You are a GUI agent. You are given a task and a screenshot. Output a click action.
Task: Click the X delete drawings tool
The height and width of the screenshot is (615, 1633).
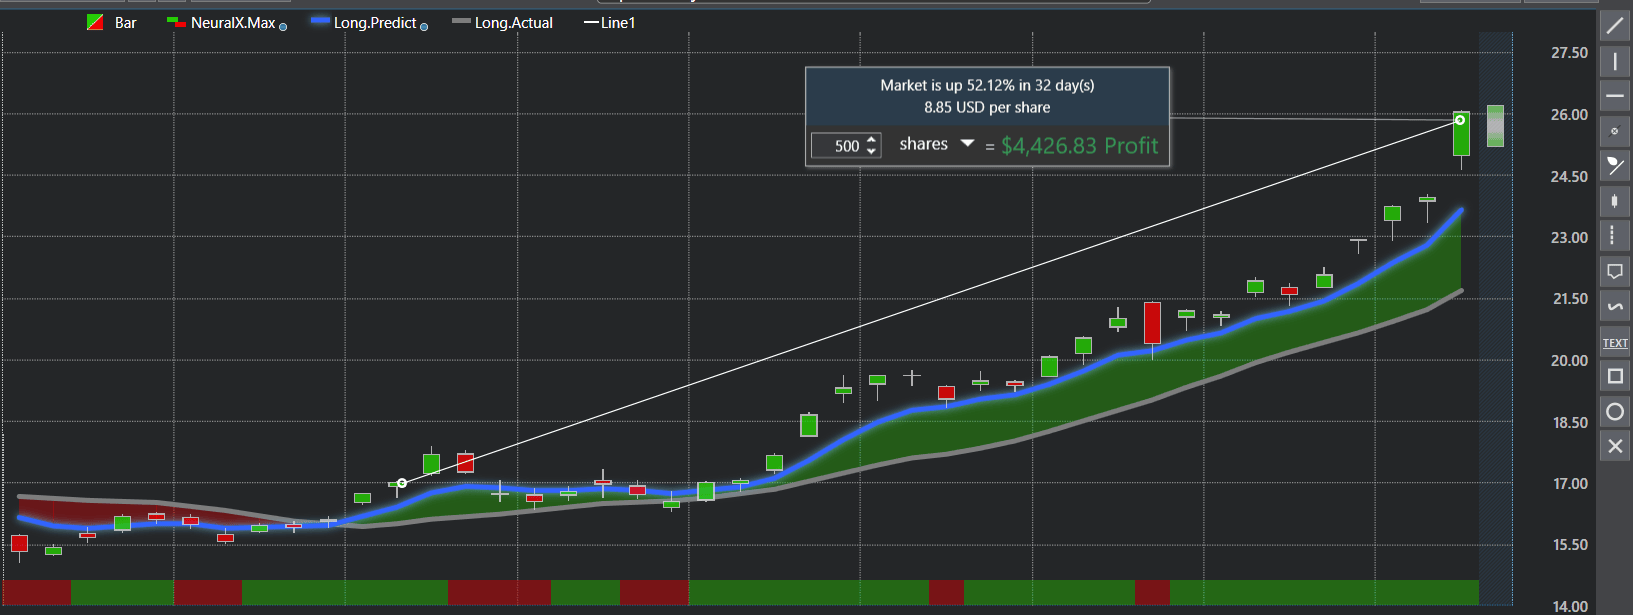click(x=1615, y=446)
